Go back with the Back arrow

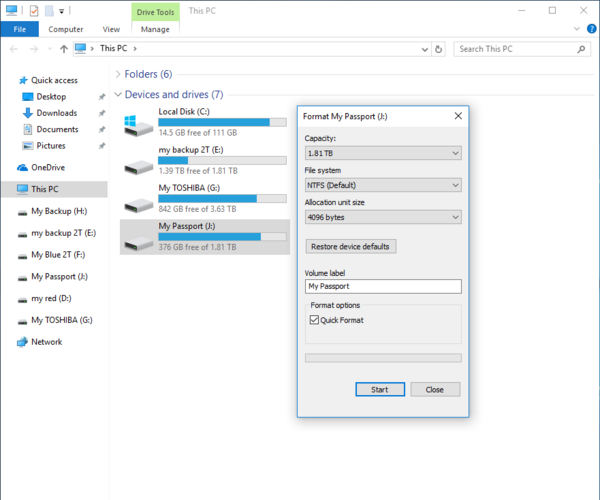(x=14, y=49)
